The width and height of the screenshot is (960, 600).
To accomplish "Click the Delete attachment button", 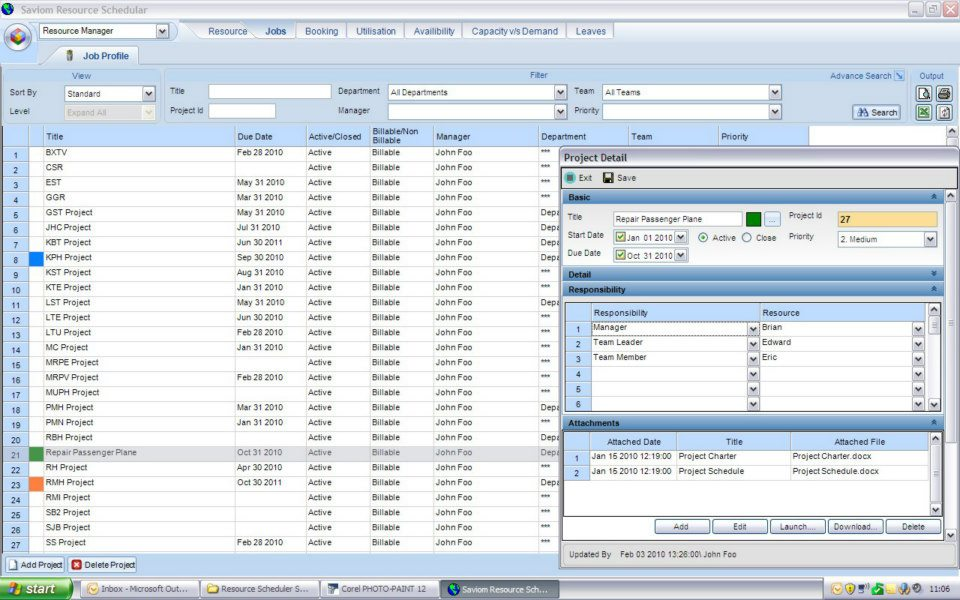I will [x=913, y=527].
